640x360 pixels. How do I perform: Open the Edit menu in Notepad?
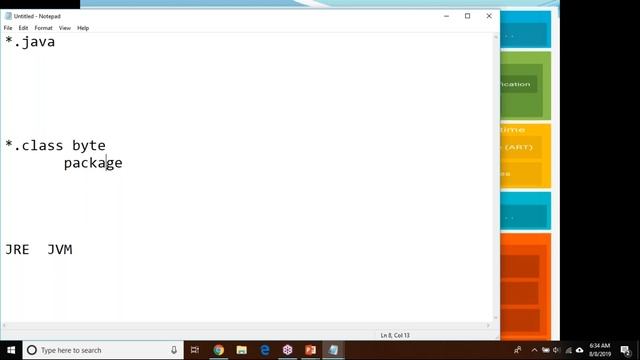tap(23, 28)
